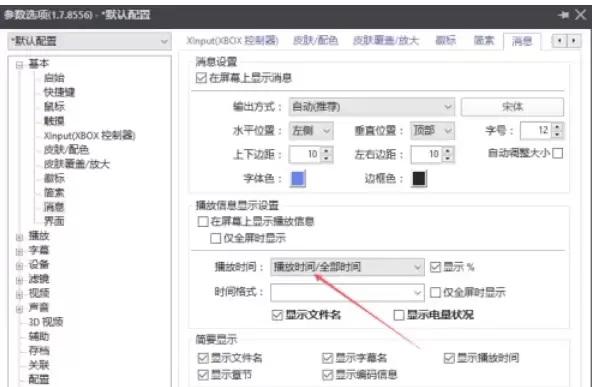Open the 默认配置 profile dropdown

(x=89, y=41)
